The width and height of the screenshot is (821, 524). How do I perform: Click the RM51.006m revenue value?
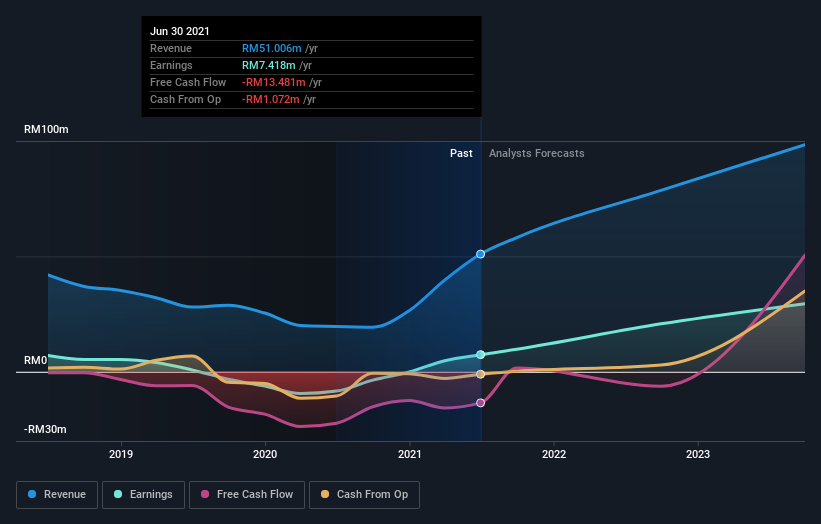click(272, 48)
